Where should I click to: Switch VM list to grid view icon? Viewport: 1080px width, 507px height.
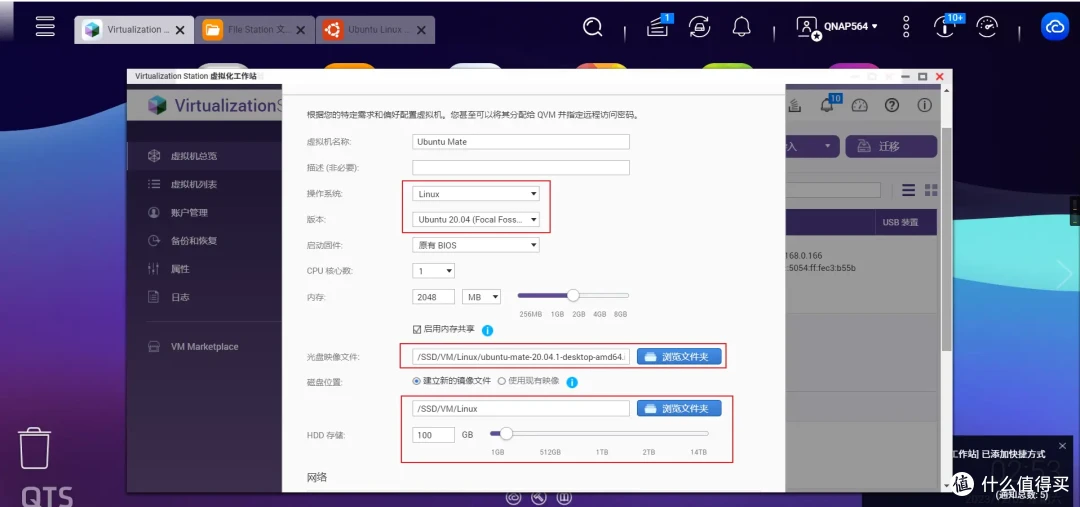931,189
